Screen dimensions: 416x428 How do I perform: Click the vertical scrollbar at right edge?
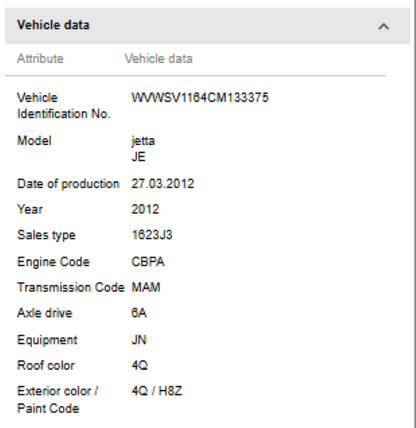413,214
